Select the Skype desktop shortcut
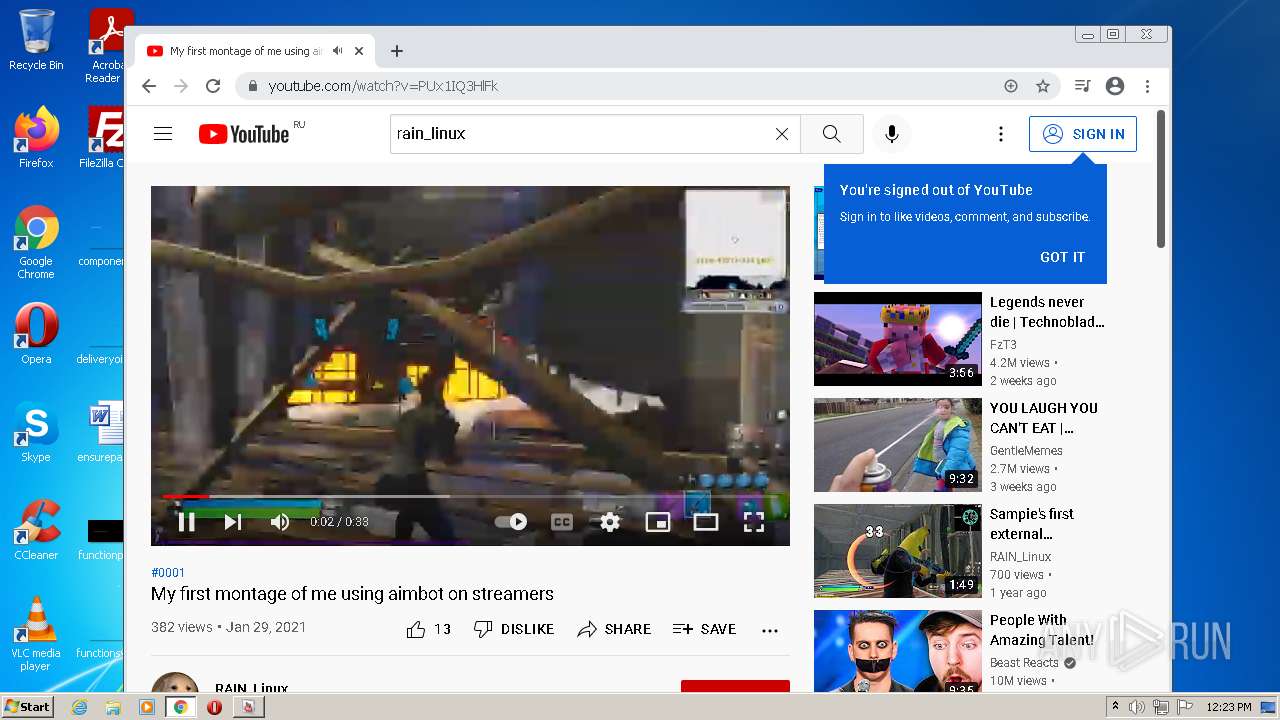 point(36,432)
